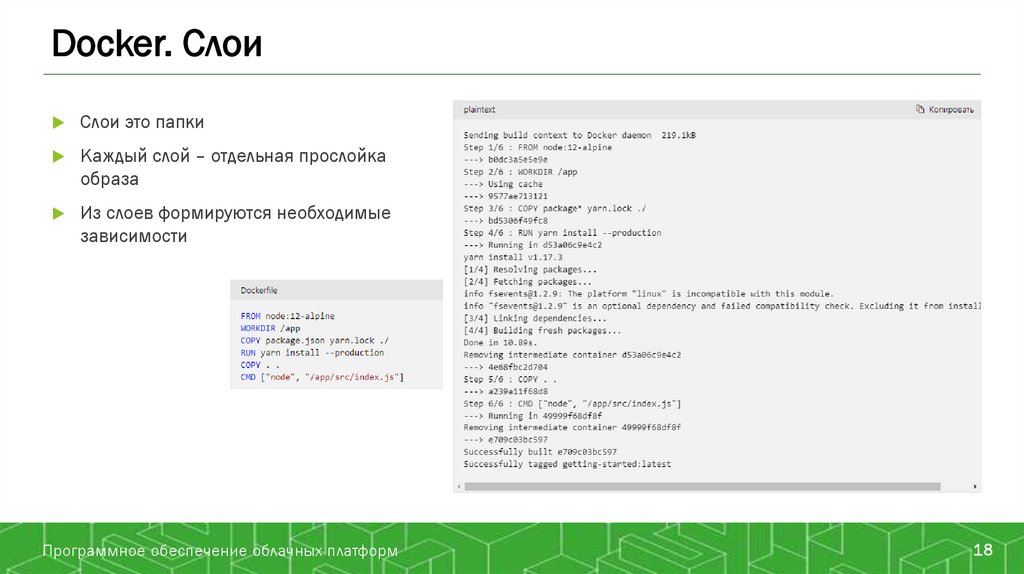The height and width of the screenshot is (574, 1024).
Task: Click the copy icon beside Копировать
Action: pos(920,109)
